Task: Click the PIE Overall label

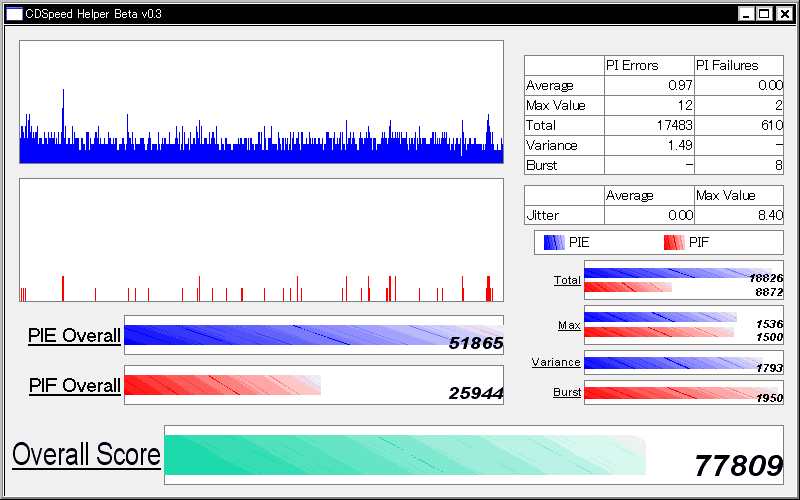Action: 74,336
